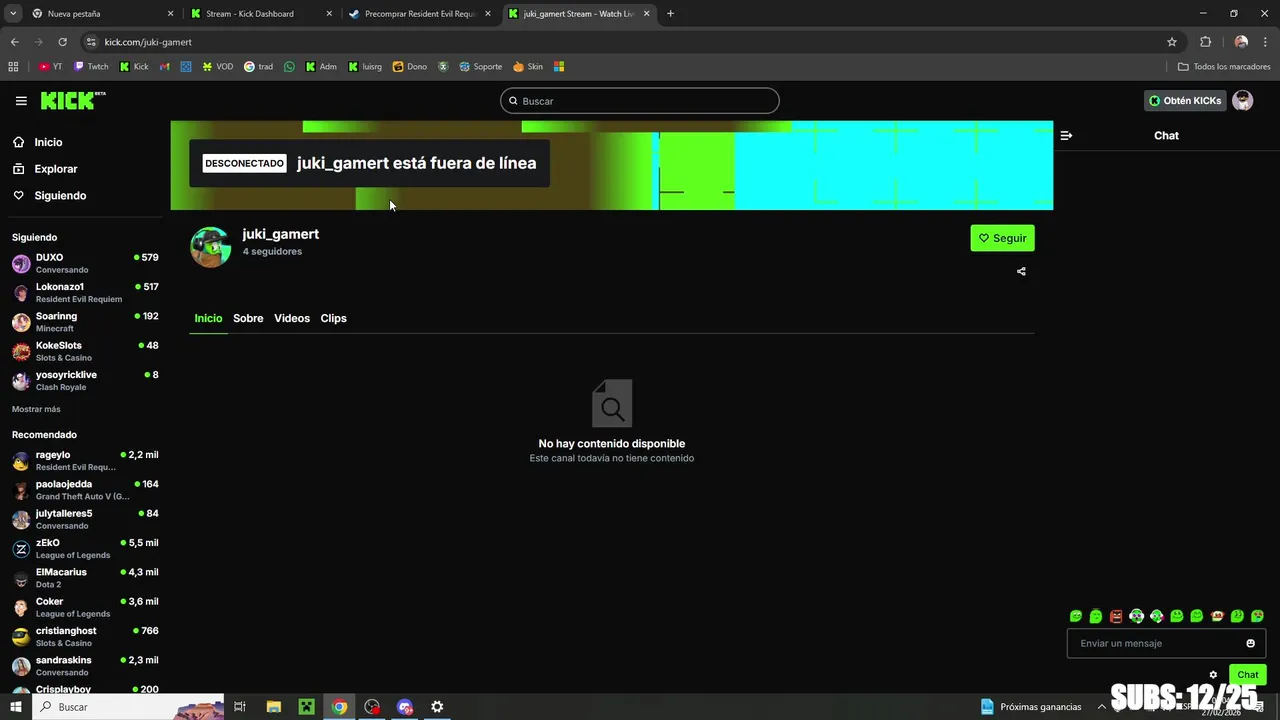Switch to the Precomprar Resident Evil tab
The image size is (1280, 720).
420,14
